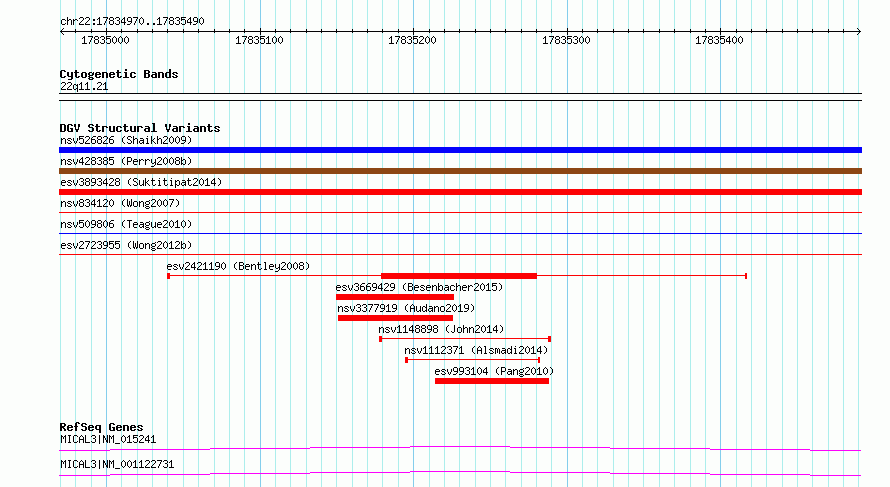The width and height of the screenshot is (890, 487).
Task: Click ruler position 17835300
Action: click(x=566, y=40)
